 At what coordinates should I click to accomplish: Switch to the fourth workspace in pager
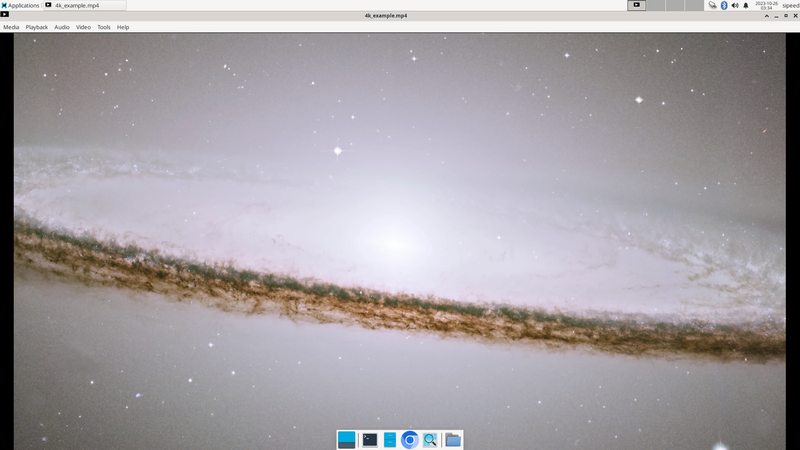[694, 5]
